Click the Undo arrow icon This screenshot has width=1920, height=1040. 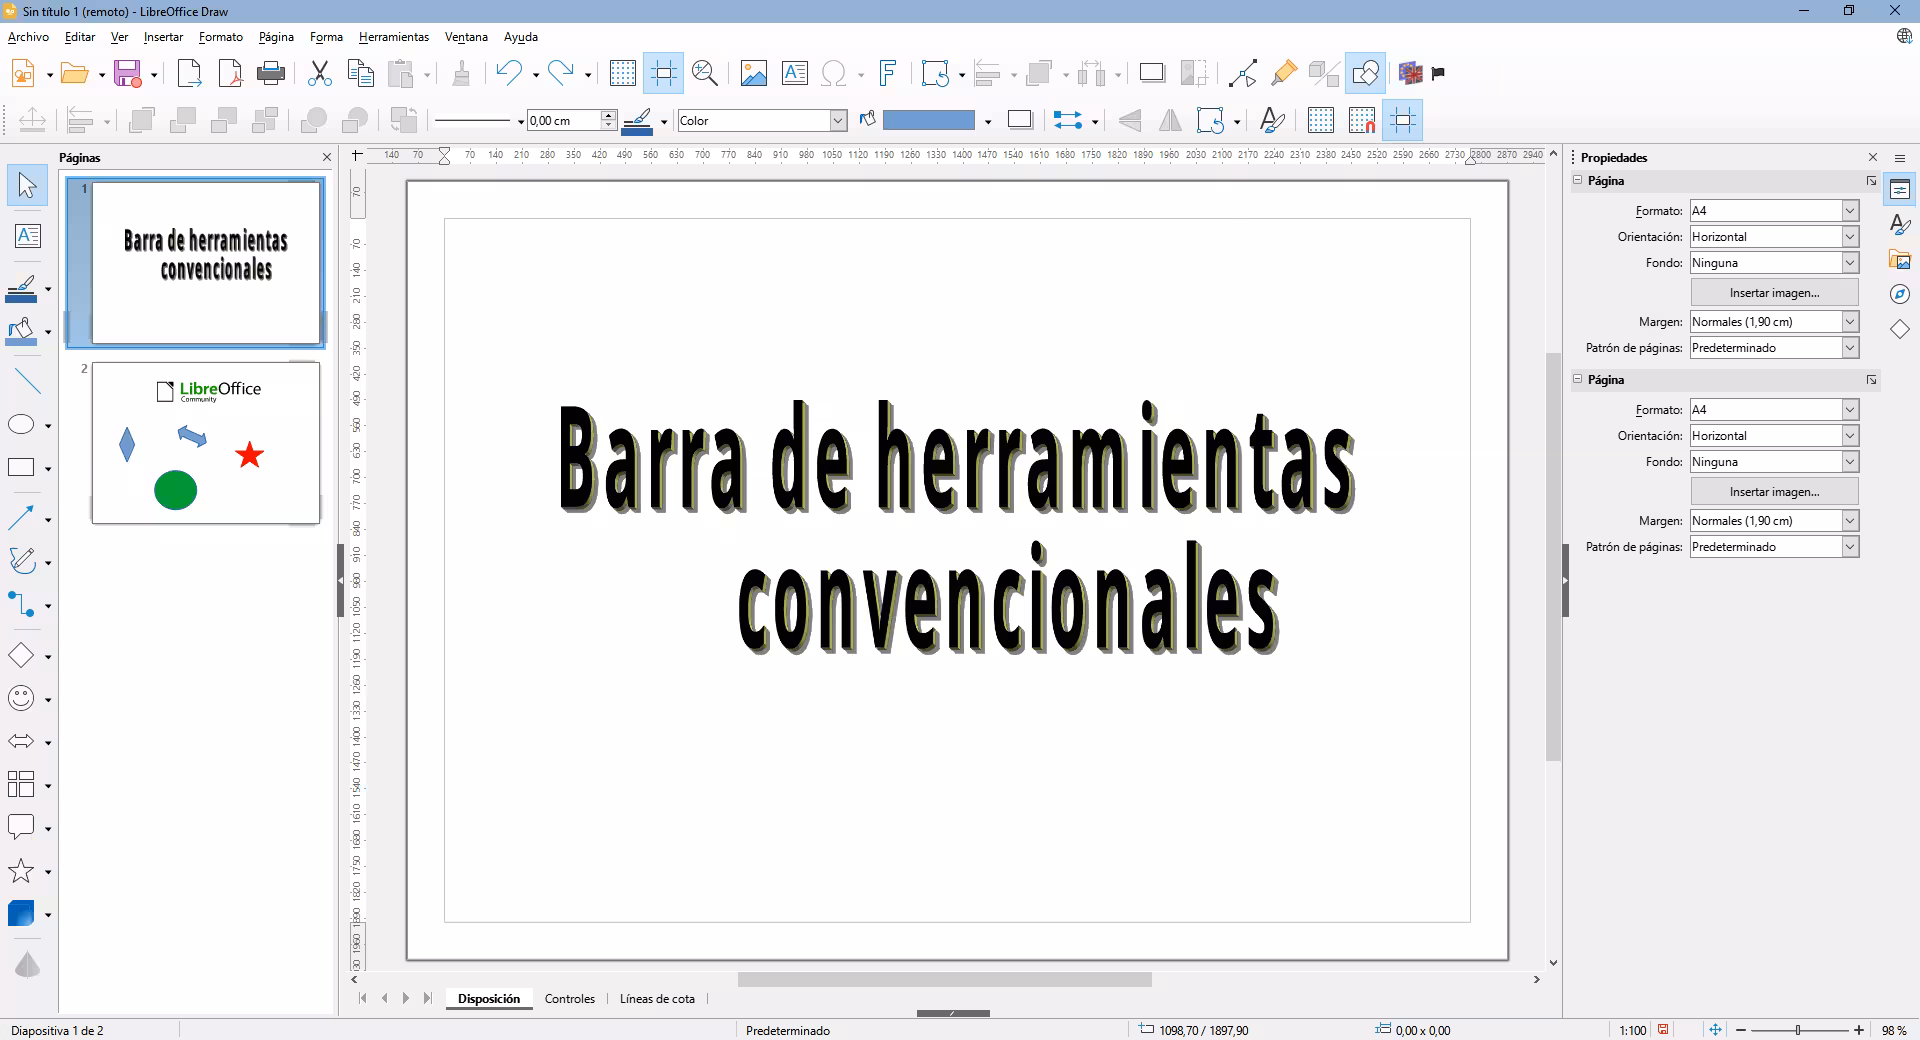[509, 73]
